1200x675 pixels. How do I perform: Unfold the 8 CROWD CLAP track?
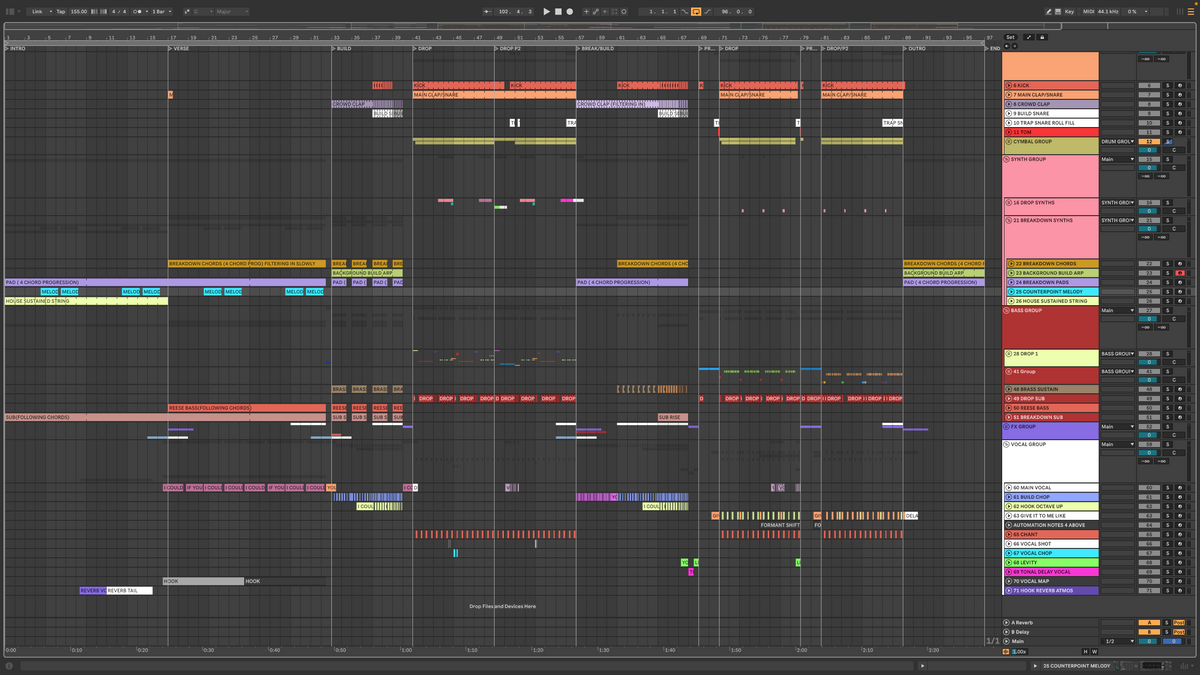click(1008, 104)
